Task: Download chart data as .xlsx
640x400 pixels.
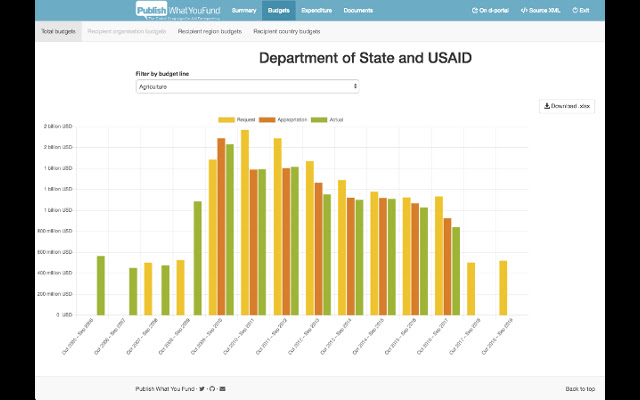Action: point(567,106)
